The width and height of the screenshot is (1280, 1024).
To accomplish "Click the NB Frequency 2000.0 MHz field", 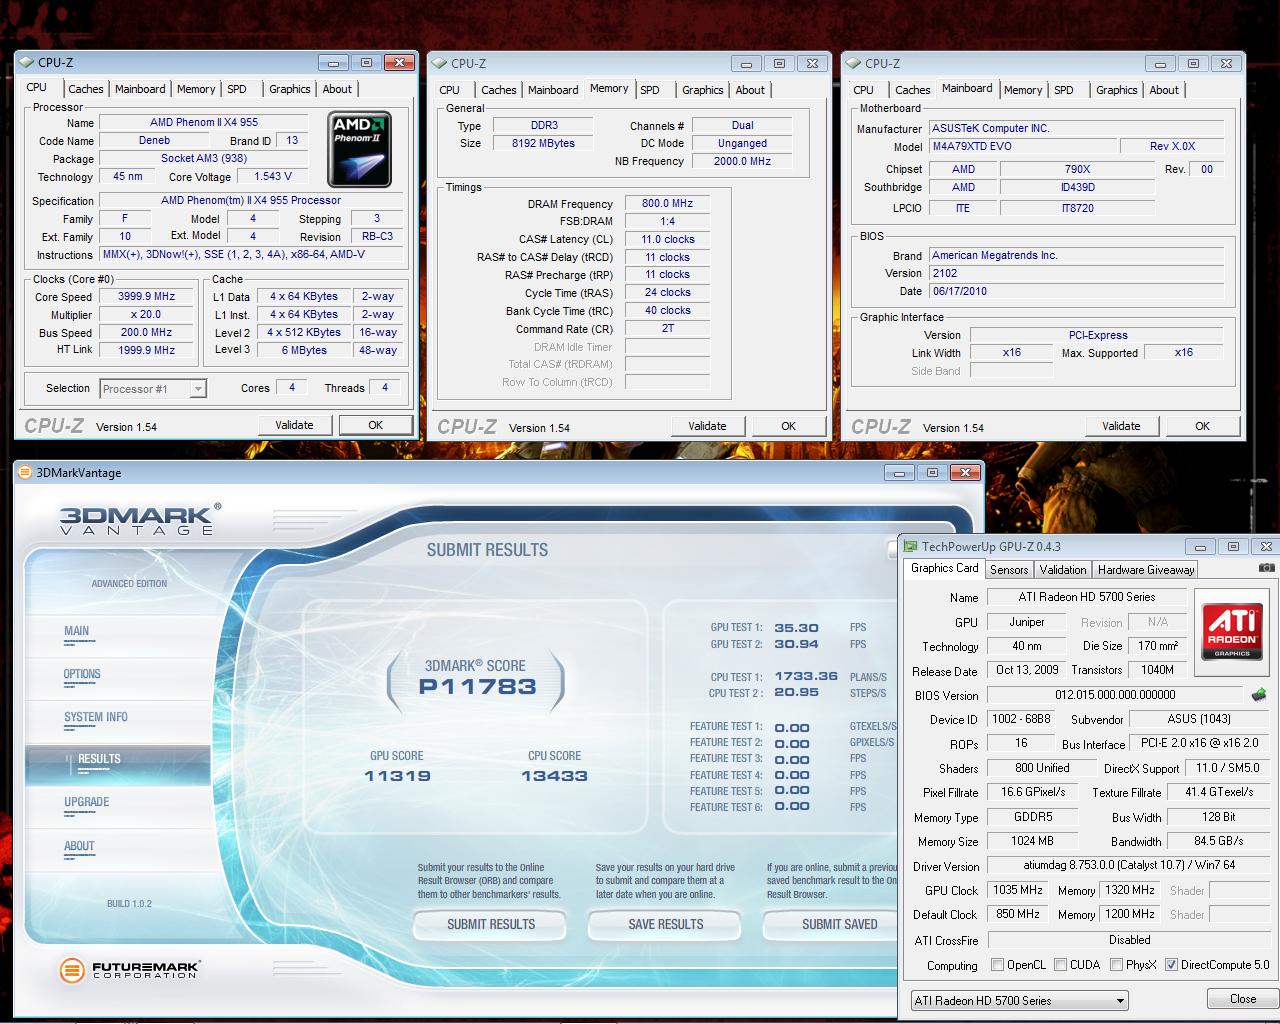I will tap(742, 161).
